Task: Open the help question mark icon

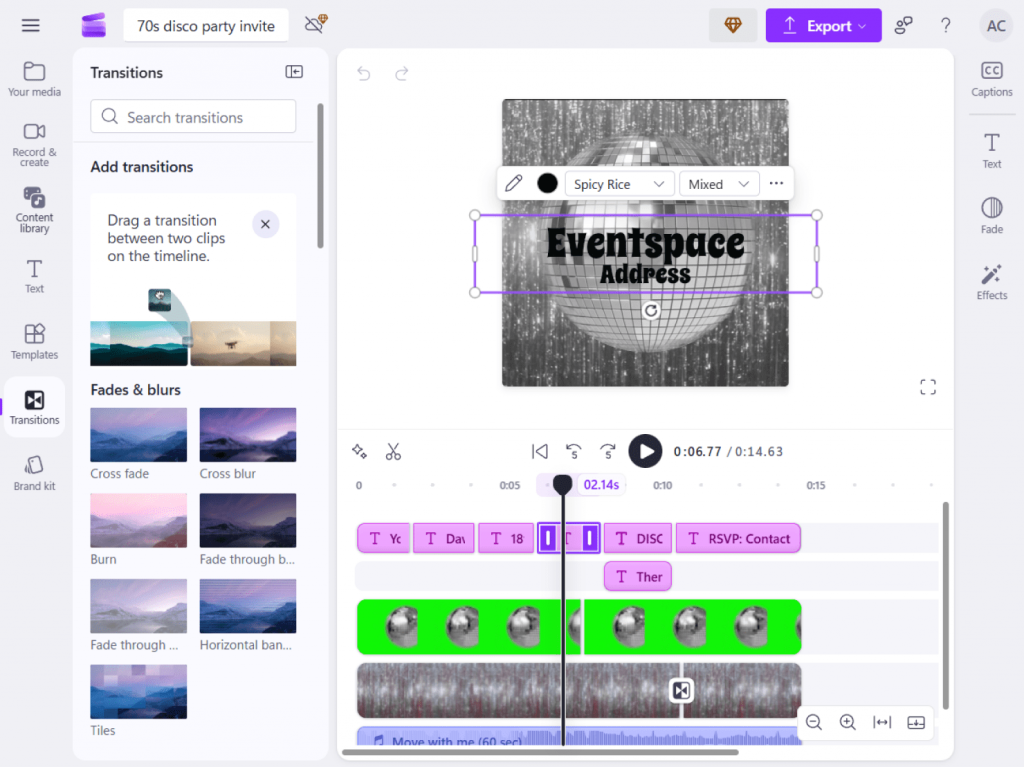Action: [945, 25]
